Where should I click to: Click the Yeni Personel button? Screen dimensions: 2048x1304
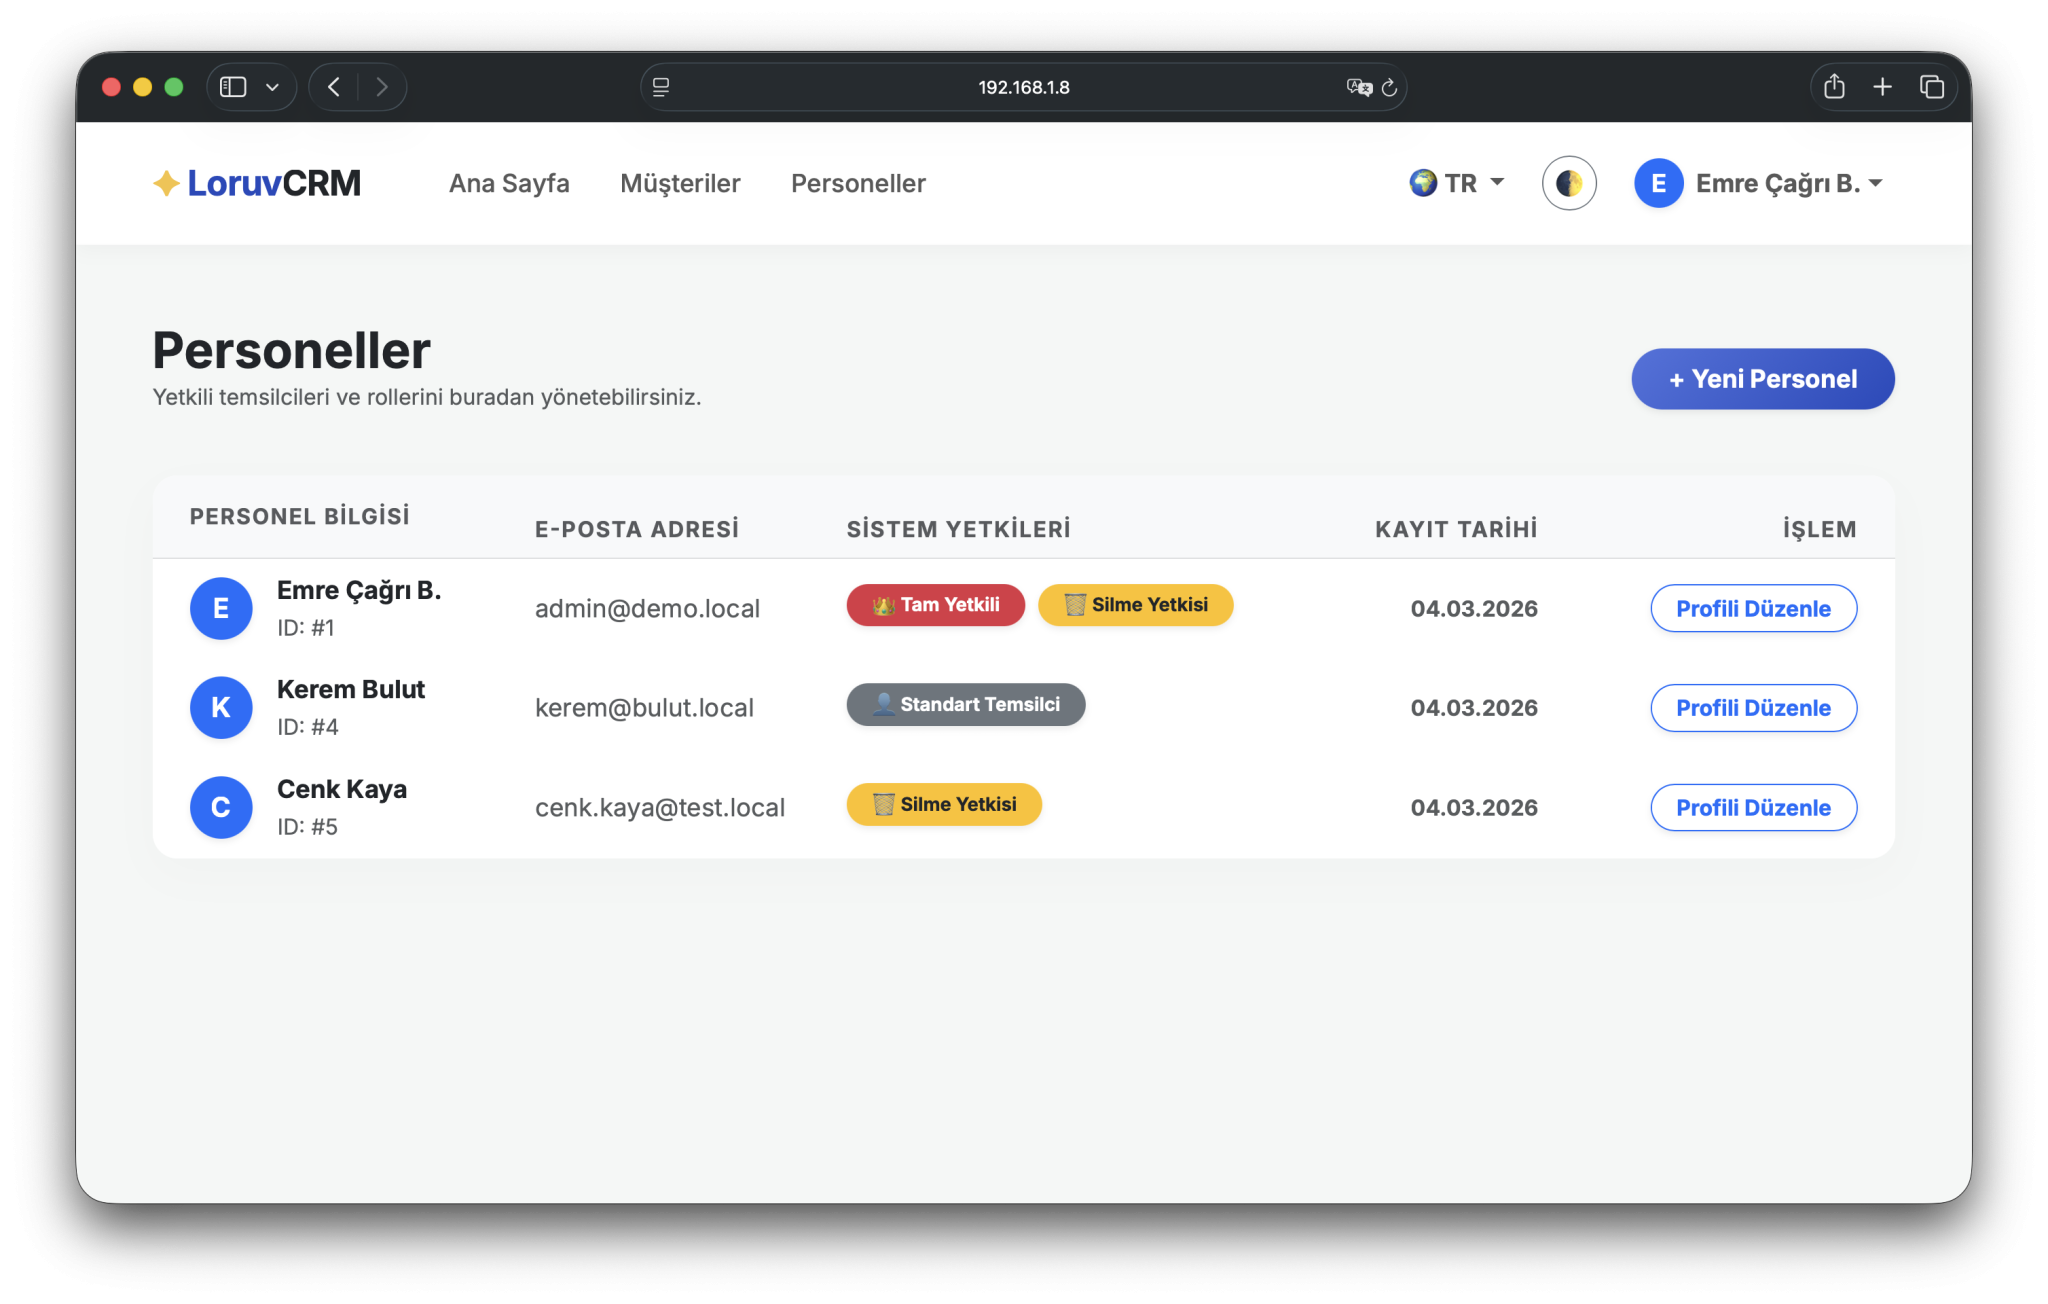1762,379
